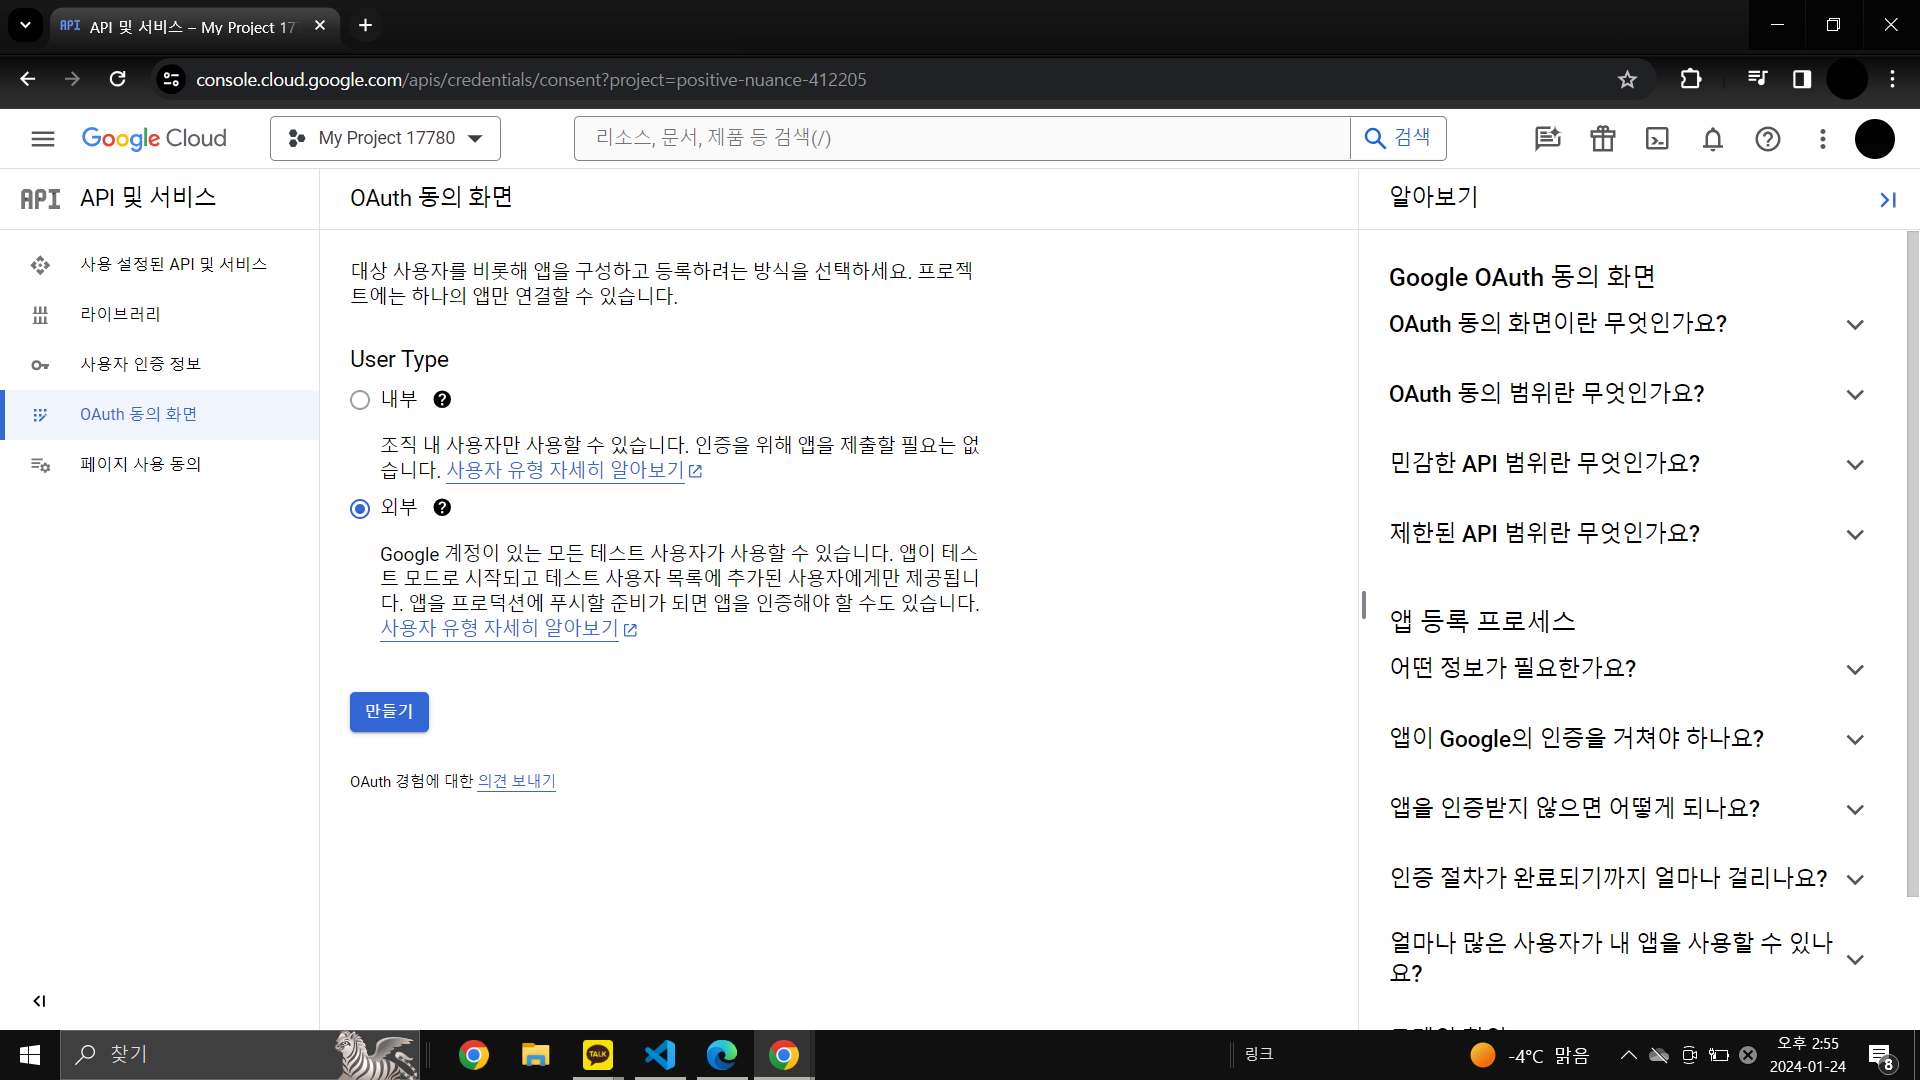
Task: Click the 의견 보내기 feedback link
Action: [x=516, y=781]
